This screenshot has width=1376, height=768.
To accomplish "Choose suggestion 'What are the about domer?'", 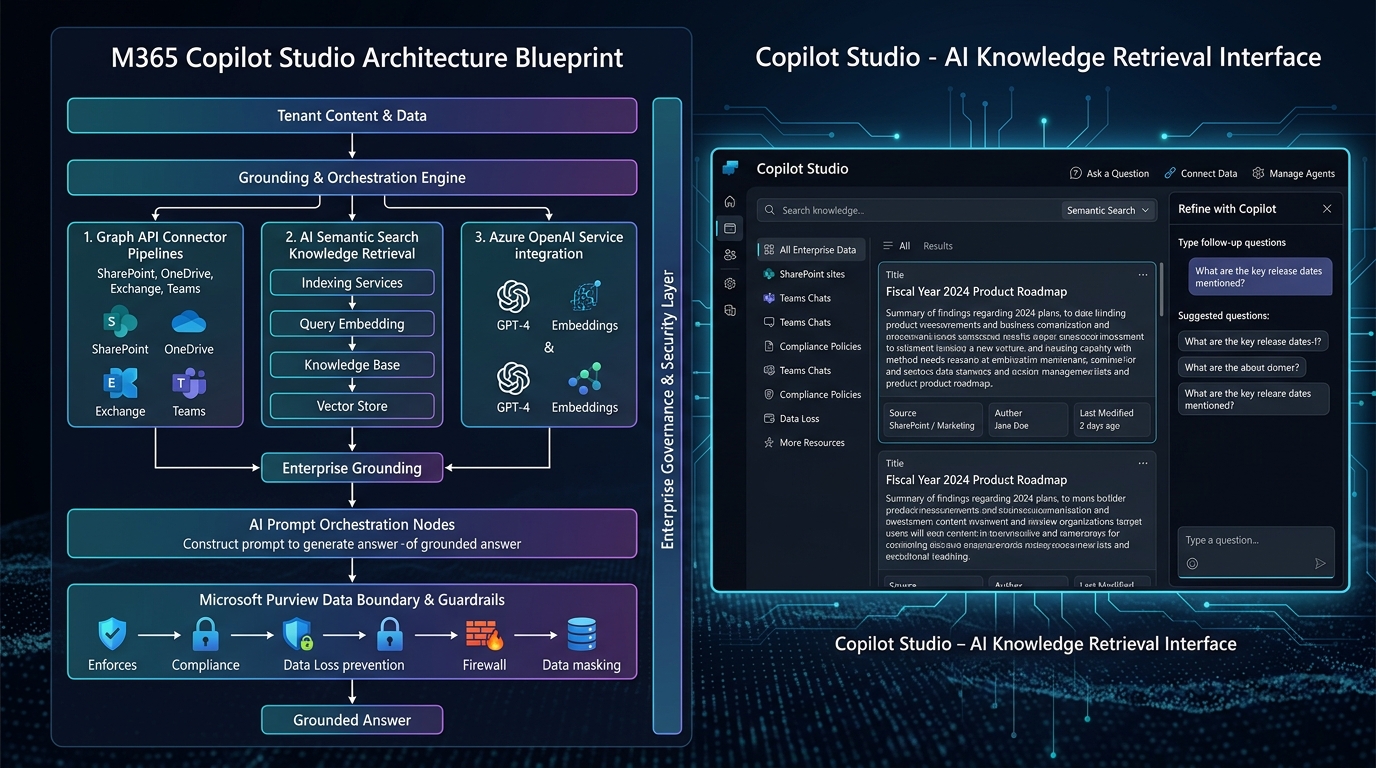I will pyautogui.click(x=1242, y=367).
